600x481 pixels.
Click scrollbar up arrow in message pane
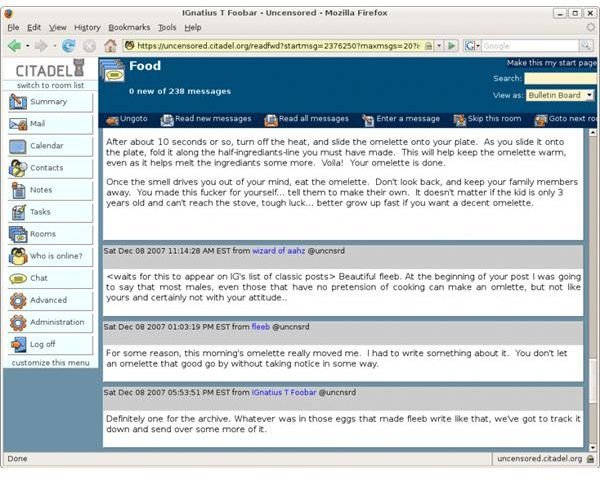592,132
